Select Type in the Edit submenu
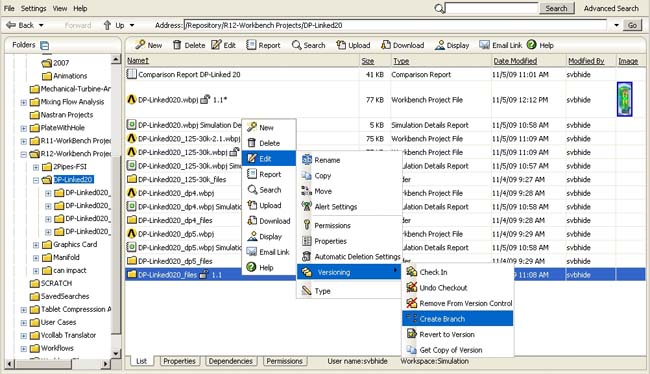The width and height of the screenshot is (650, 374). [x=349, y=291]
